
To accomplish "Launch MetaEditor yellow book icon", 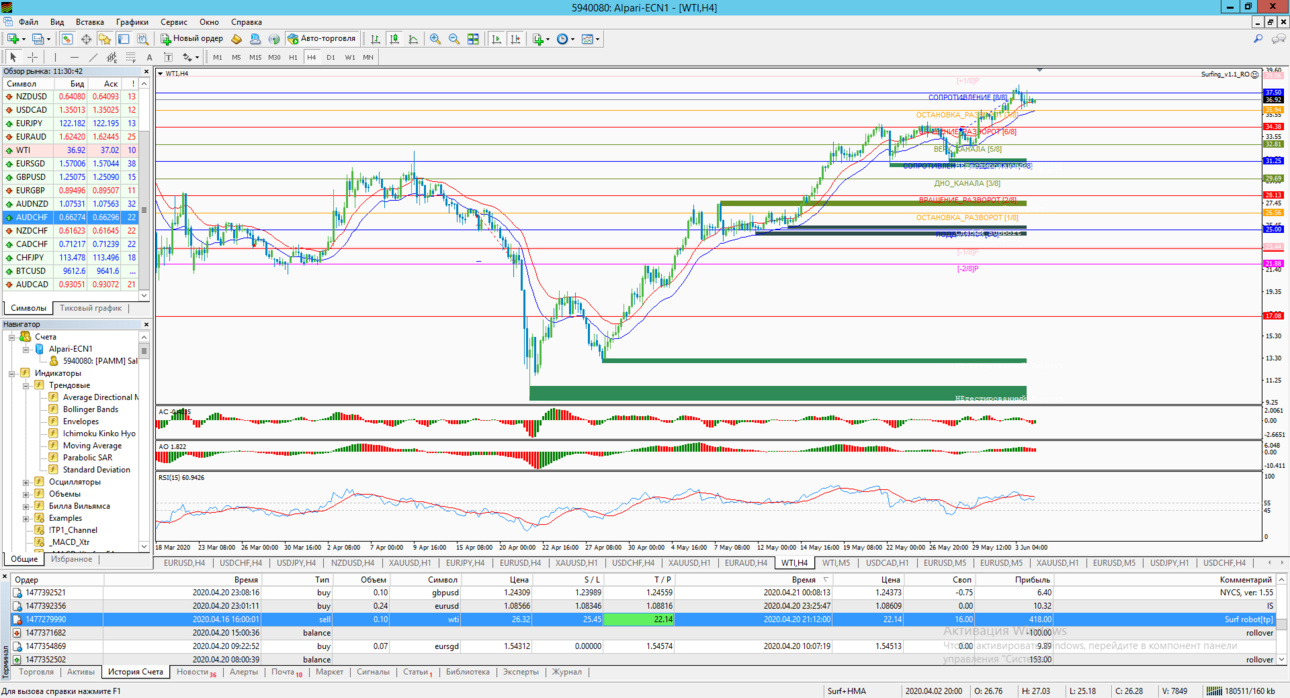I will pos(236,39).
